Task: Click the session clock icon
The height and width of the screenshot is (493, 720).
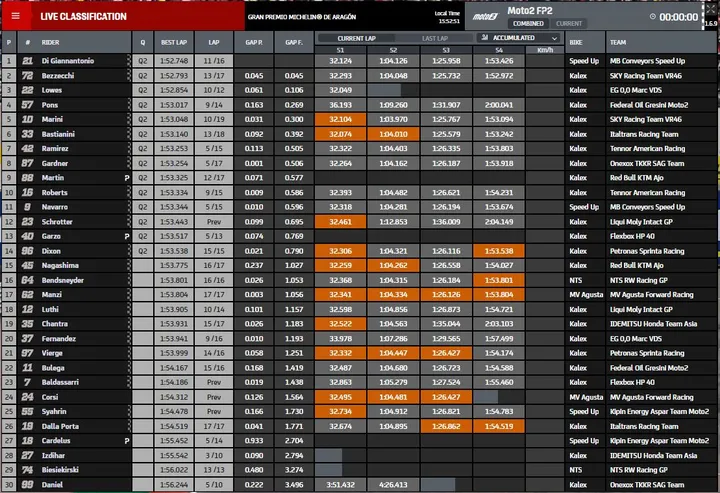Action: (652, 17)
